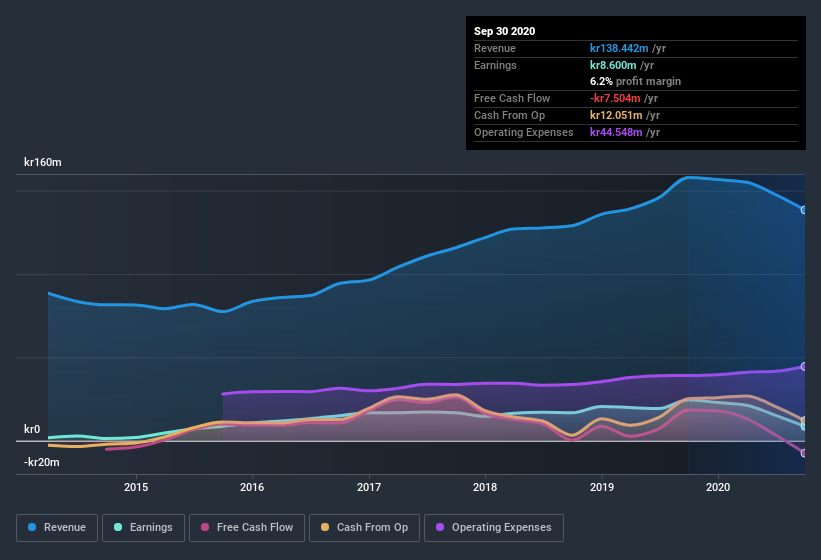The width and height of the screenshot is (821, 560).
Task: Click the Earnings row label in tooltip
Action: tap(495, 65)
